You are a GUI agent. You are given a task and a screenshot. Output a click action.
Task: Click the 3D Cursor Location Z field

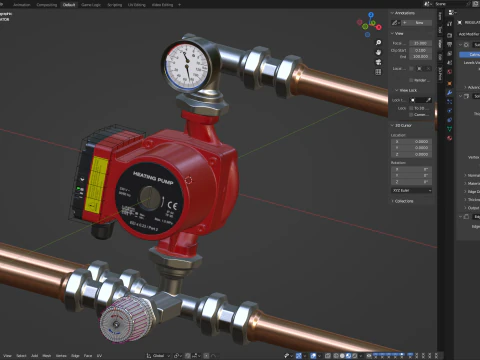pos(411,154)
